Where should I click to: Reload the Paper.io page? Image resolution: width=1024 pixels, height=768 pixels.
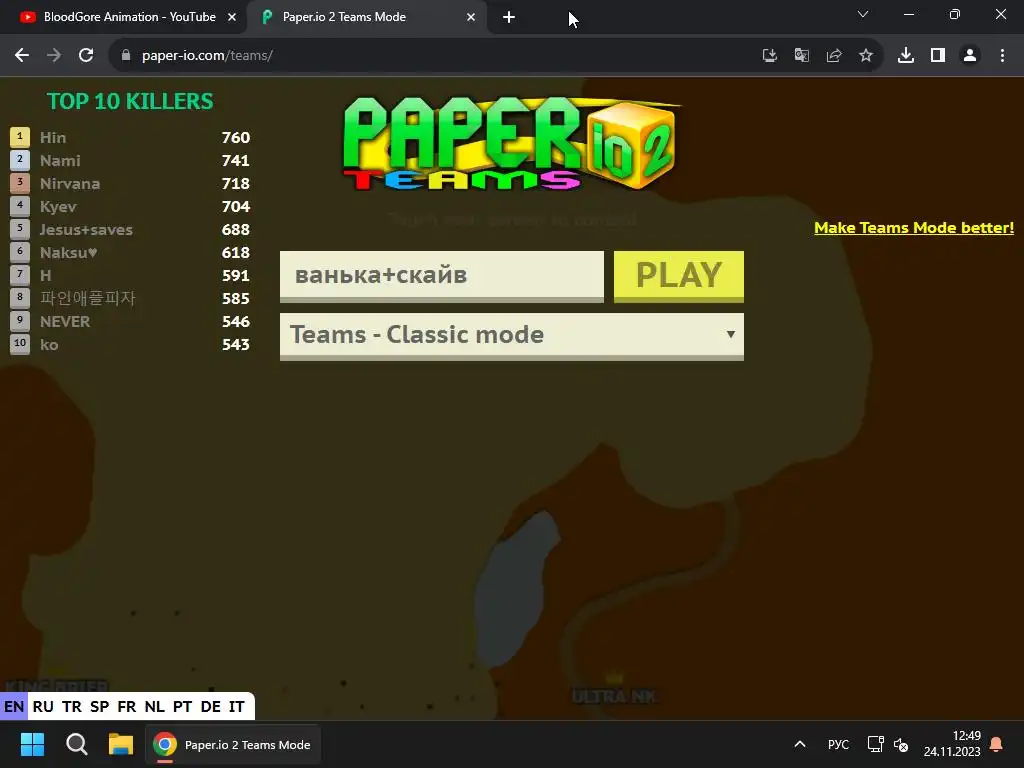tap(86, 56)
